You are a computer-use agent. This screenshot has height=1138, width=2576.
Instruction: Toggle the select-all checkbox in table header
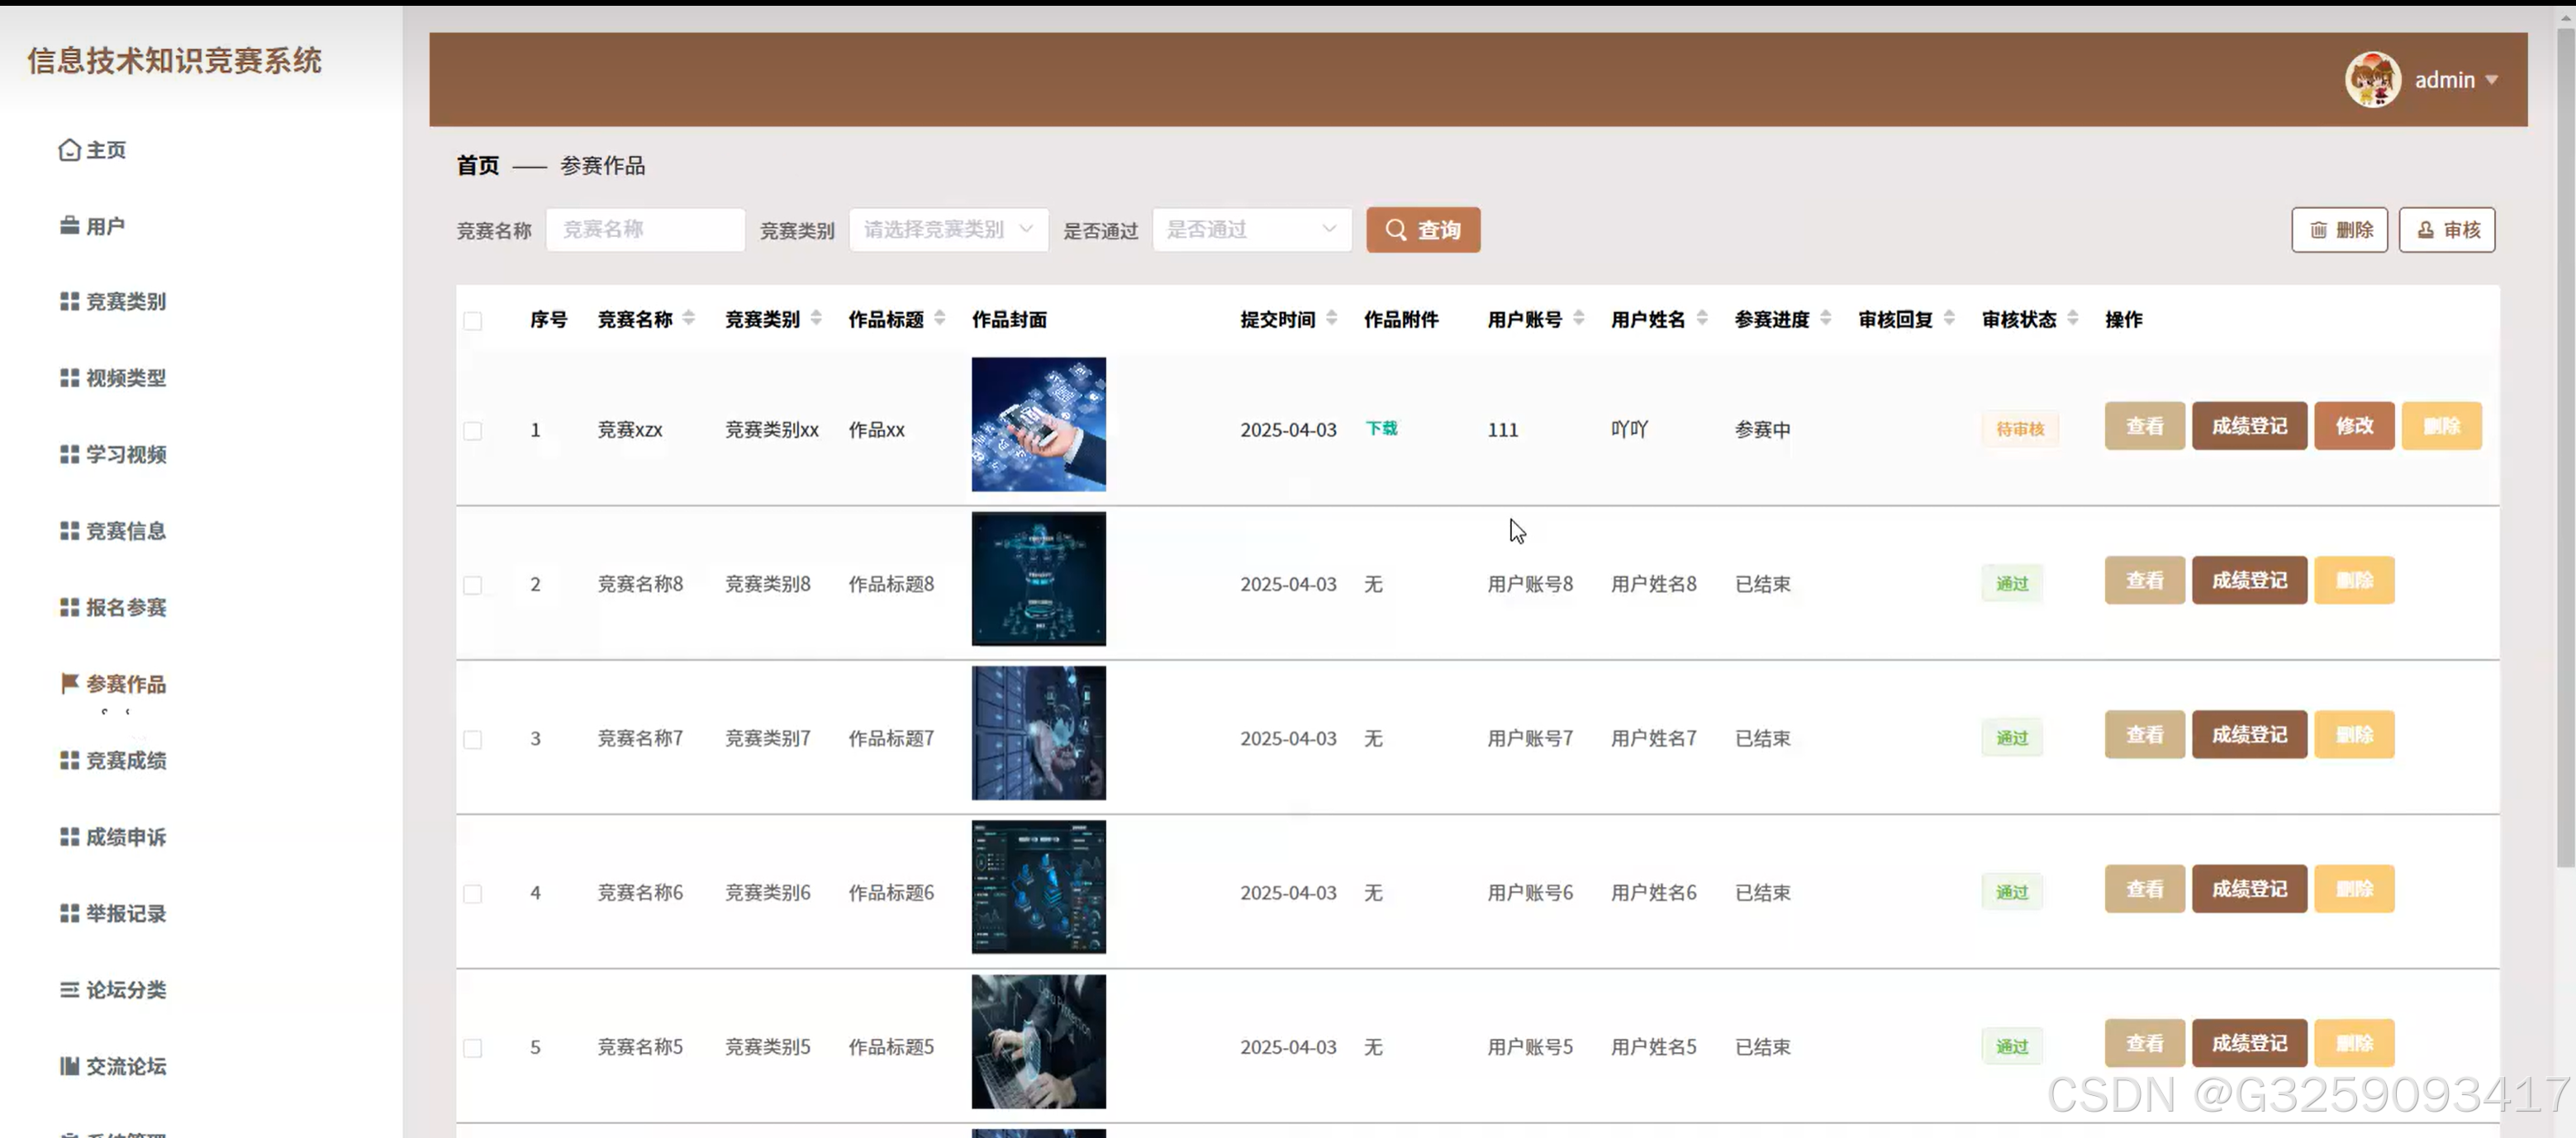point(473,320)
